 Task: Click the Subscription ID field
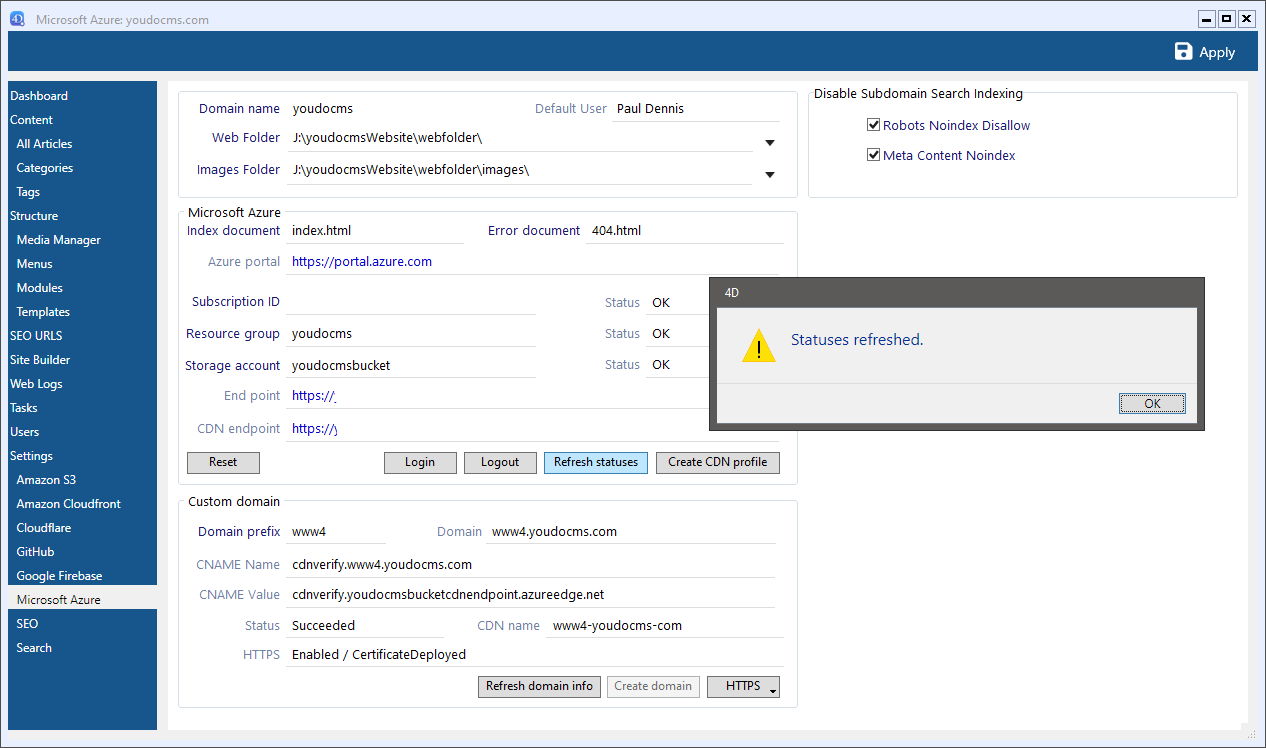click(411, 302)
